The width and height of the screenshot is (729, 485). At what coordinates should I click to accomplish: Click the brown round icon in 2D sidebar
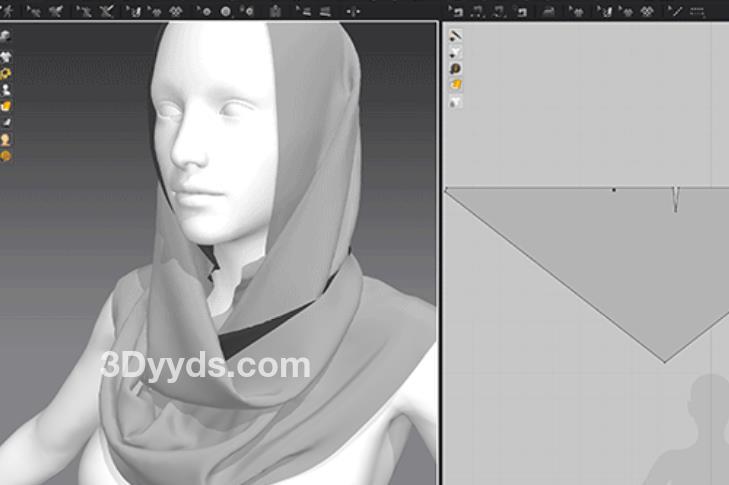pos(455,69)
